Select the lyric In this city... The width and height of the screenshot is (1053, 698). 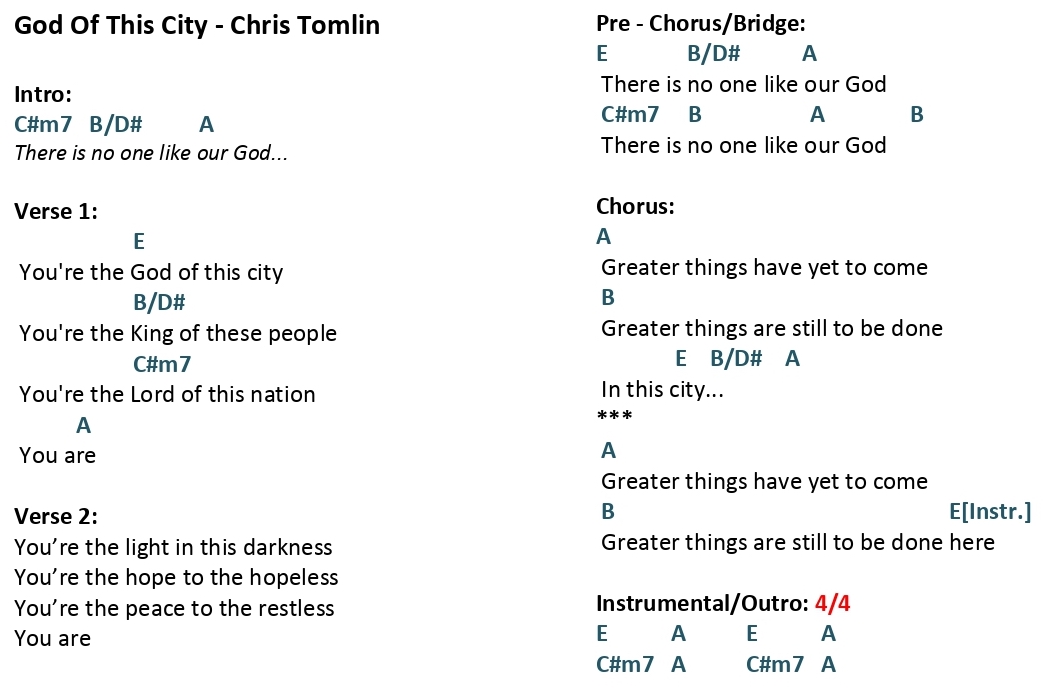coord(662,390)
